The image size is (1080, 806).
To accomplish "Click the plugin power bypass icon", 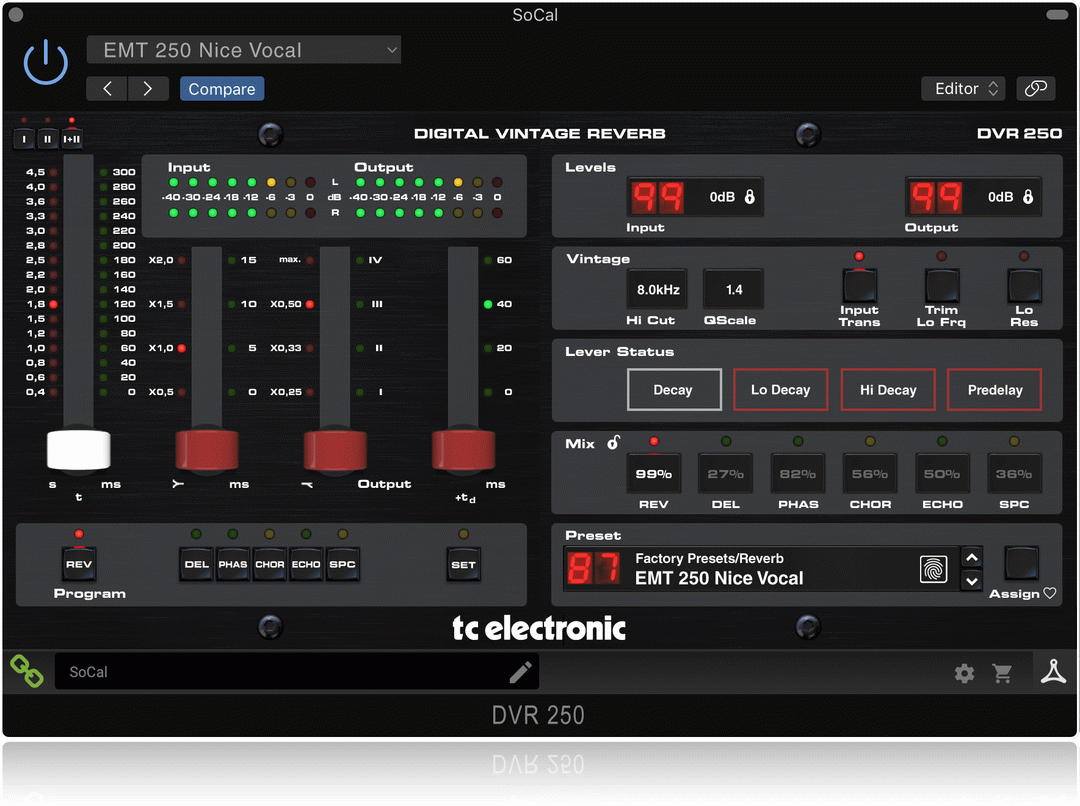I will tap(45, 62).
